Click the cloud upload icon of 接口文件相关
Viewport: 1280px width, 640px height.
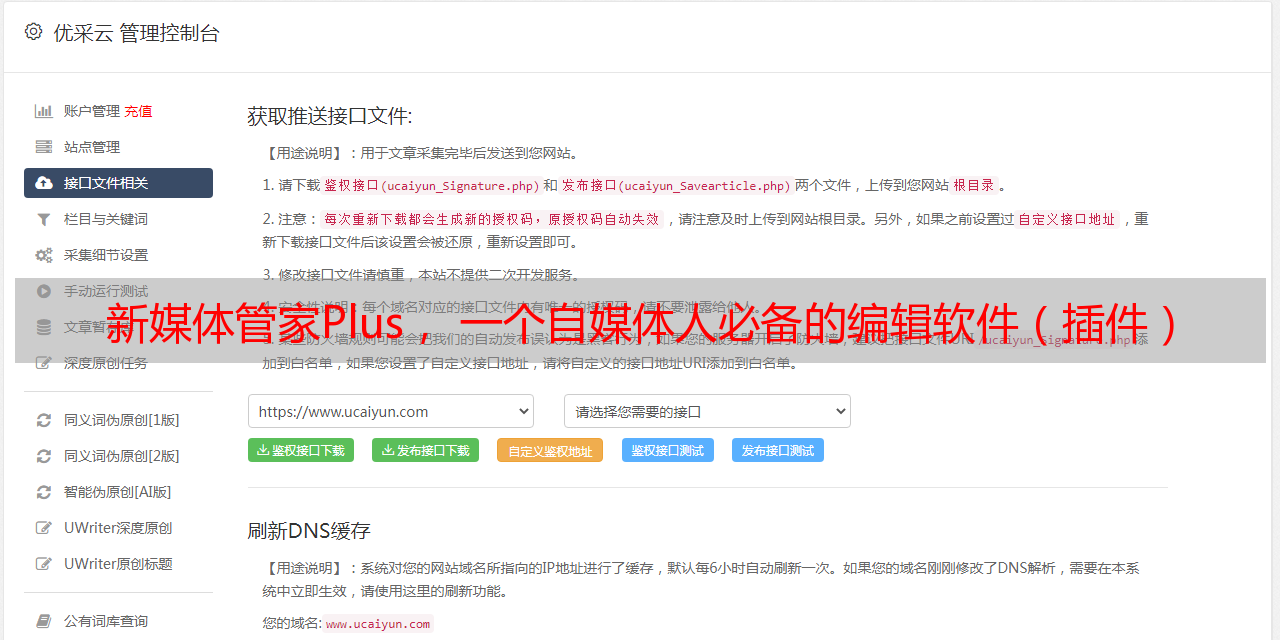(44, 183)
